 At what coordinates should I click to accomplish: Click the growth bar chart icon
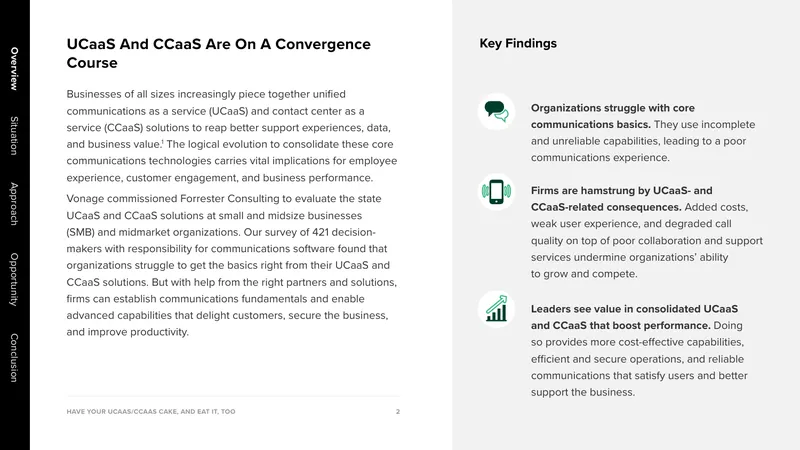pyautogui.click(x=496, y=309)
